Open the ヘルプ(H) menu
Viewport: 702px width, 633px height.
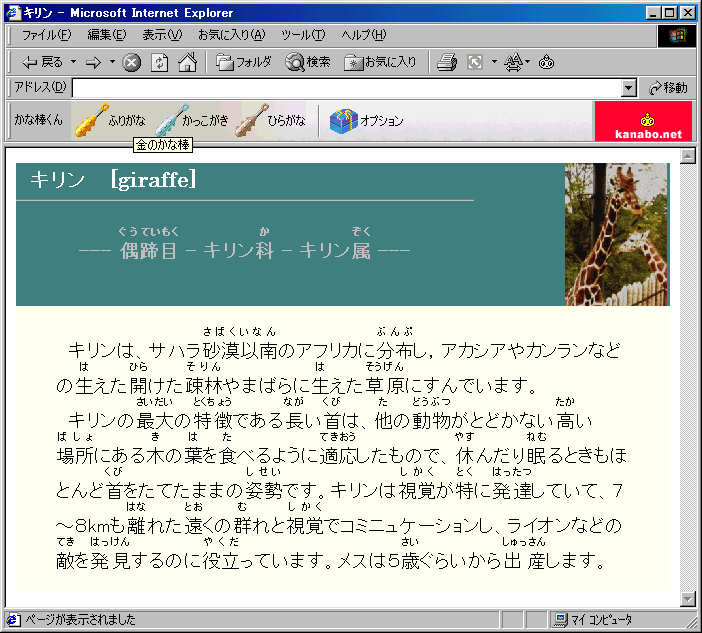[363, 35]
